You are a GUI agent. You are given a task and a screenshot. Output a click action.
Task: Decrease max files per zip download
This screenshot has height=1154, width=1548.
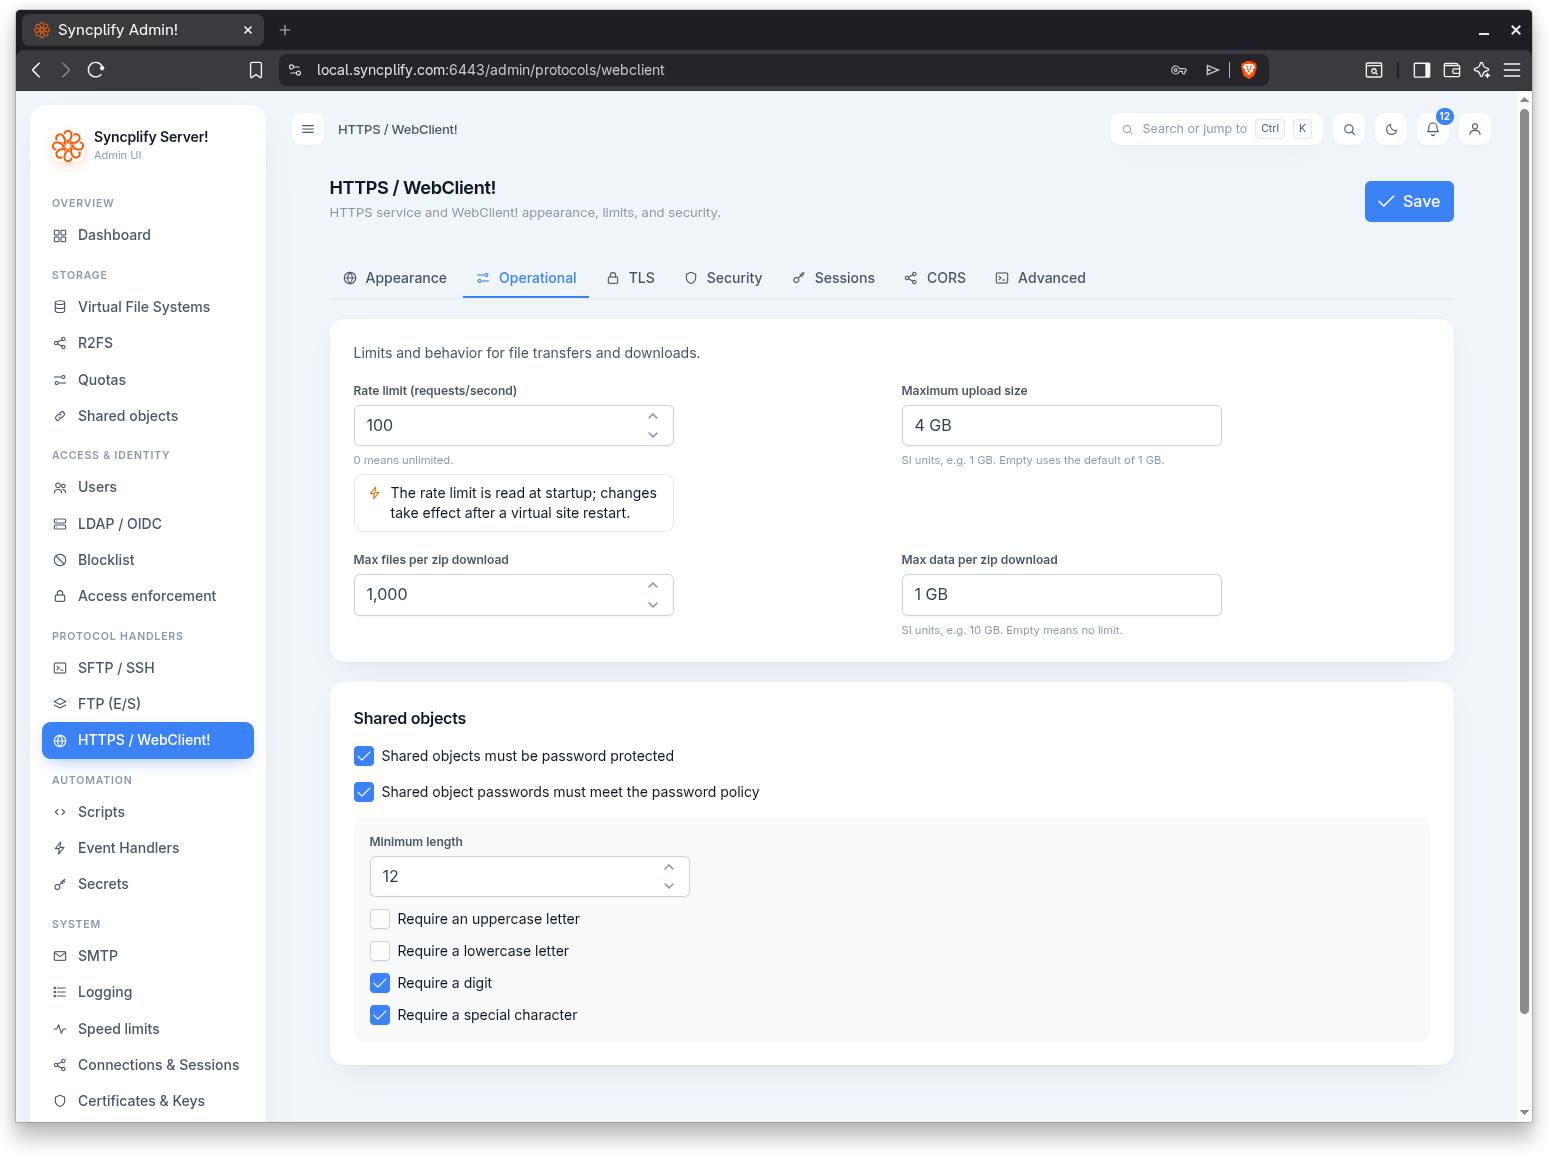653,604
